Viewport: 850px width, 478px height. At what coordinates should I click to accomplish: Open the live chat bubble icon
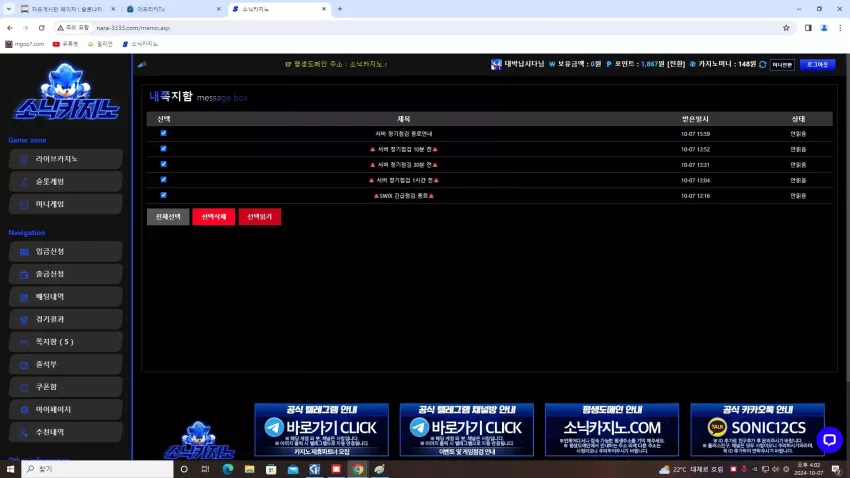[x=829, y=440]
